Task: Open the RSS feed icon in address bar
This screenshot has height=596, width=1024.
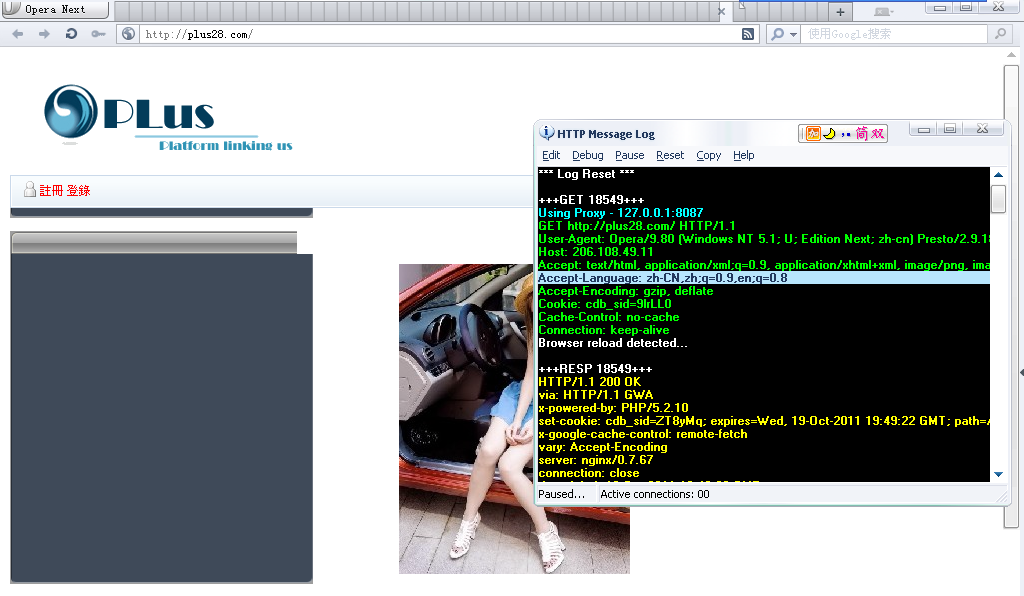Action: coord(748,33)
